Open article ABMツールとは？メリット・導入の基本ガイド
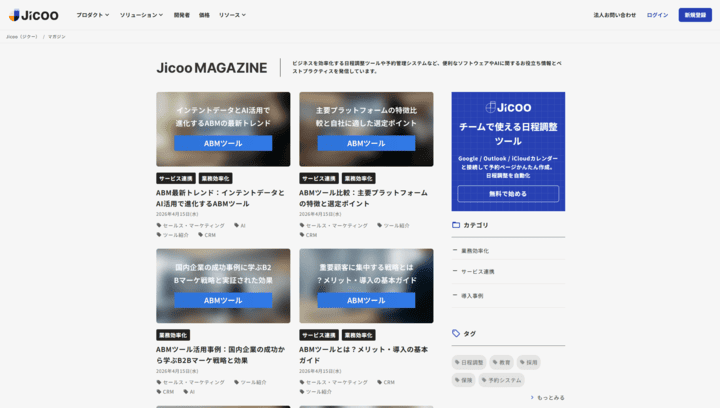Image resolution: width=720 pixels, height=408 pixels. tap(363, 355)
